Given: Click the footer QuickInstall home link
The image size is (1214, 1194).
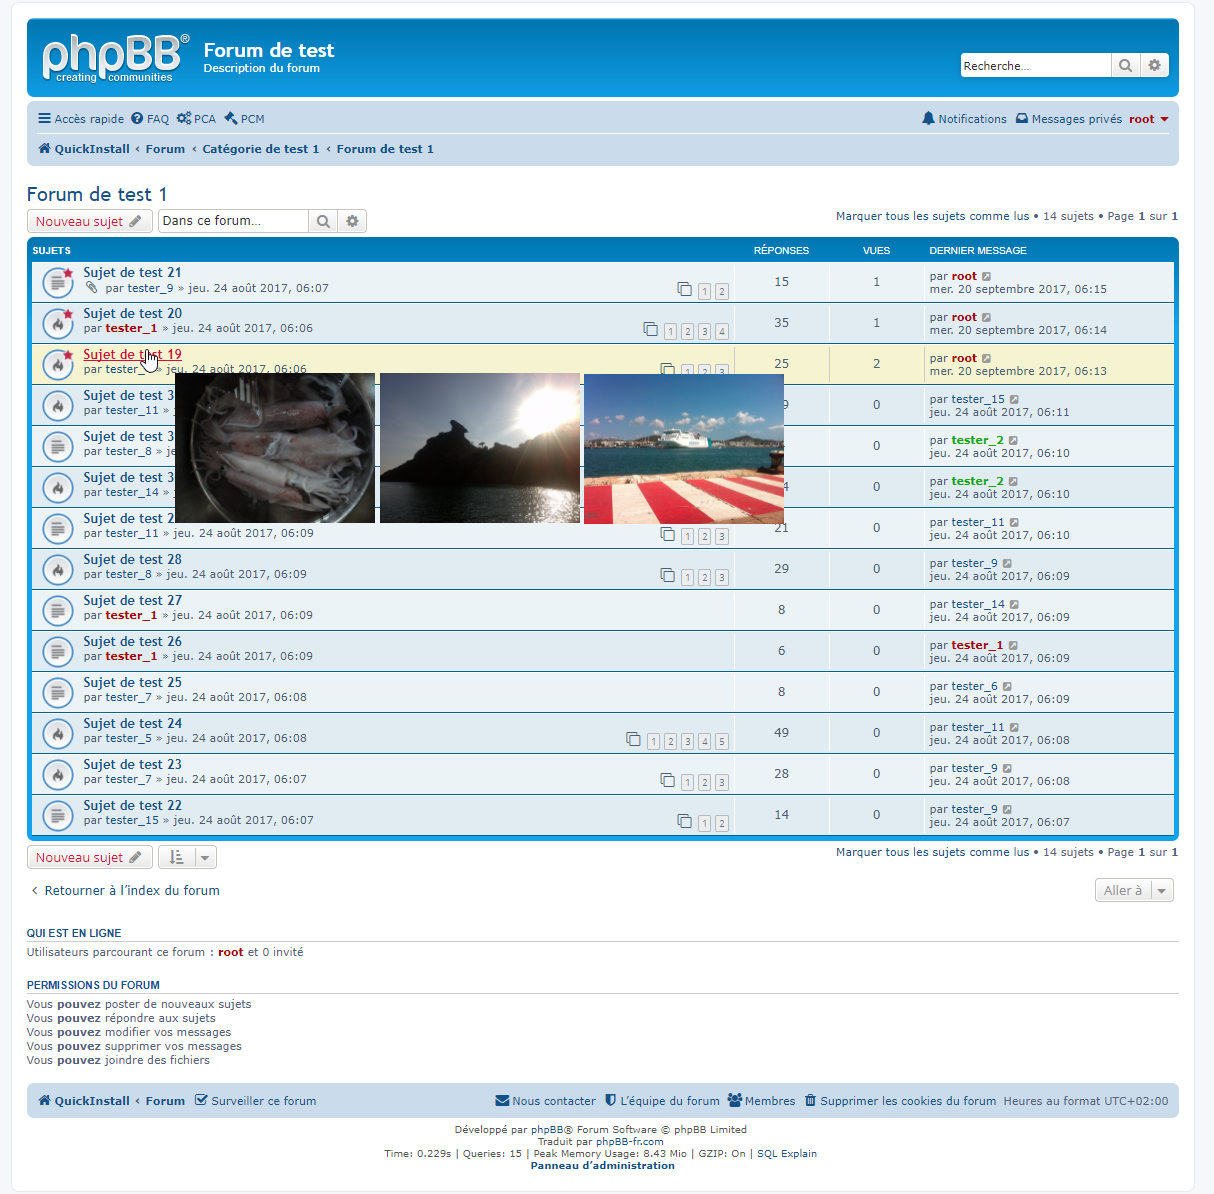Looking at the screenshot, I should pos(84,1101).
